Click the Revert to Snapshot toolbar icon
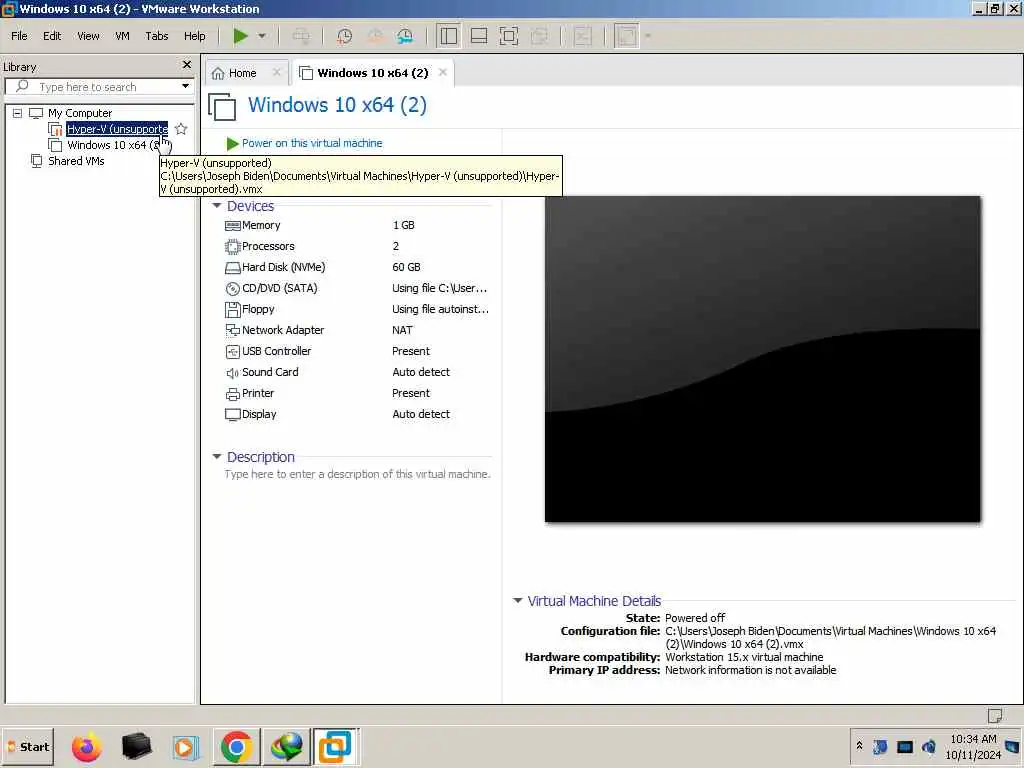The width and height of the screenshot is (1024, 768). click(375, 36)
